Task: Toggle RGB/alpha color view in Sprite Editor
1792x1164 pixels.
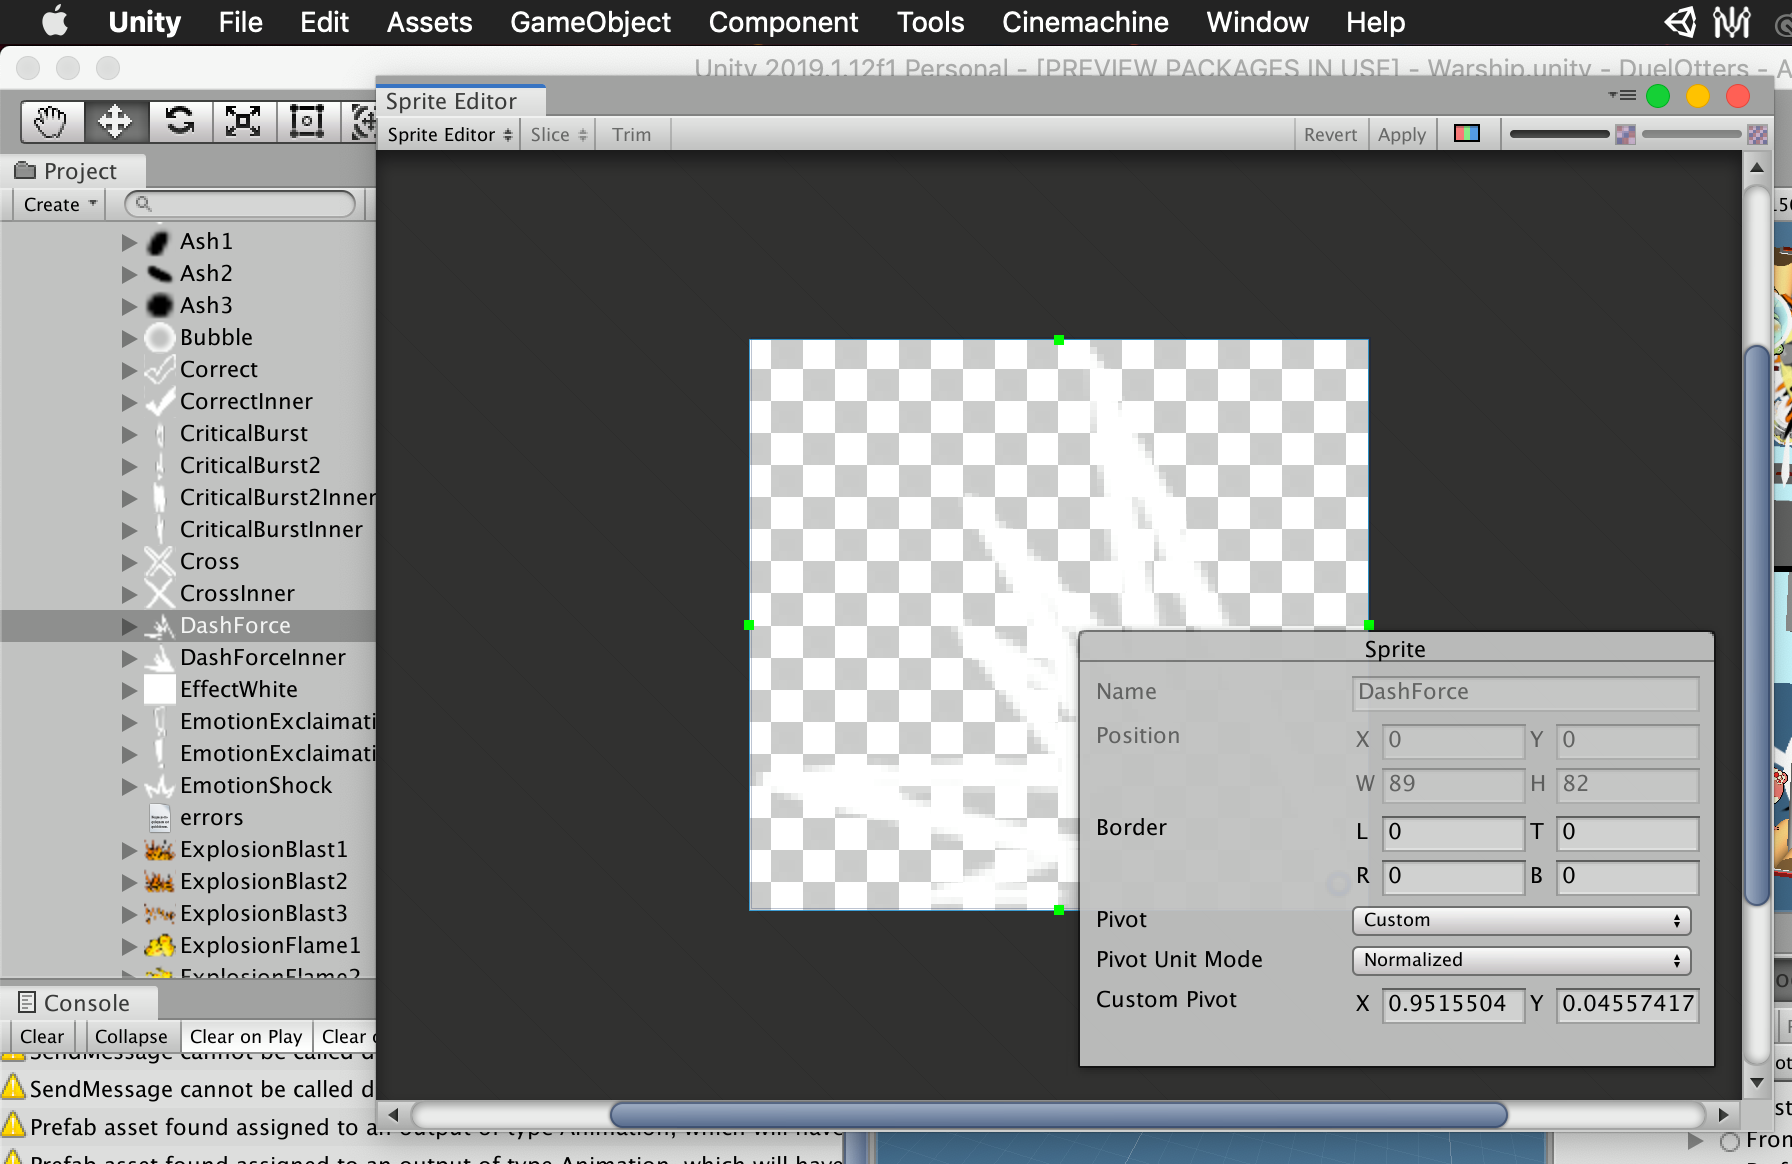Action: tap(1467, 134)
